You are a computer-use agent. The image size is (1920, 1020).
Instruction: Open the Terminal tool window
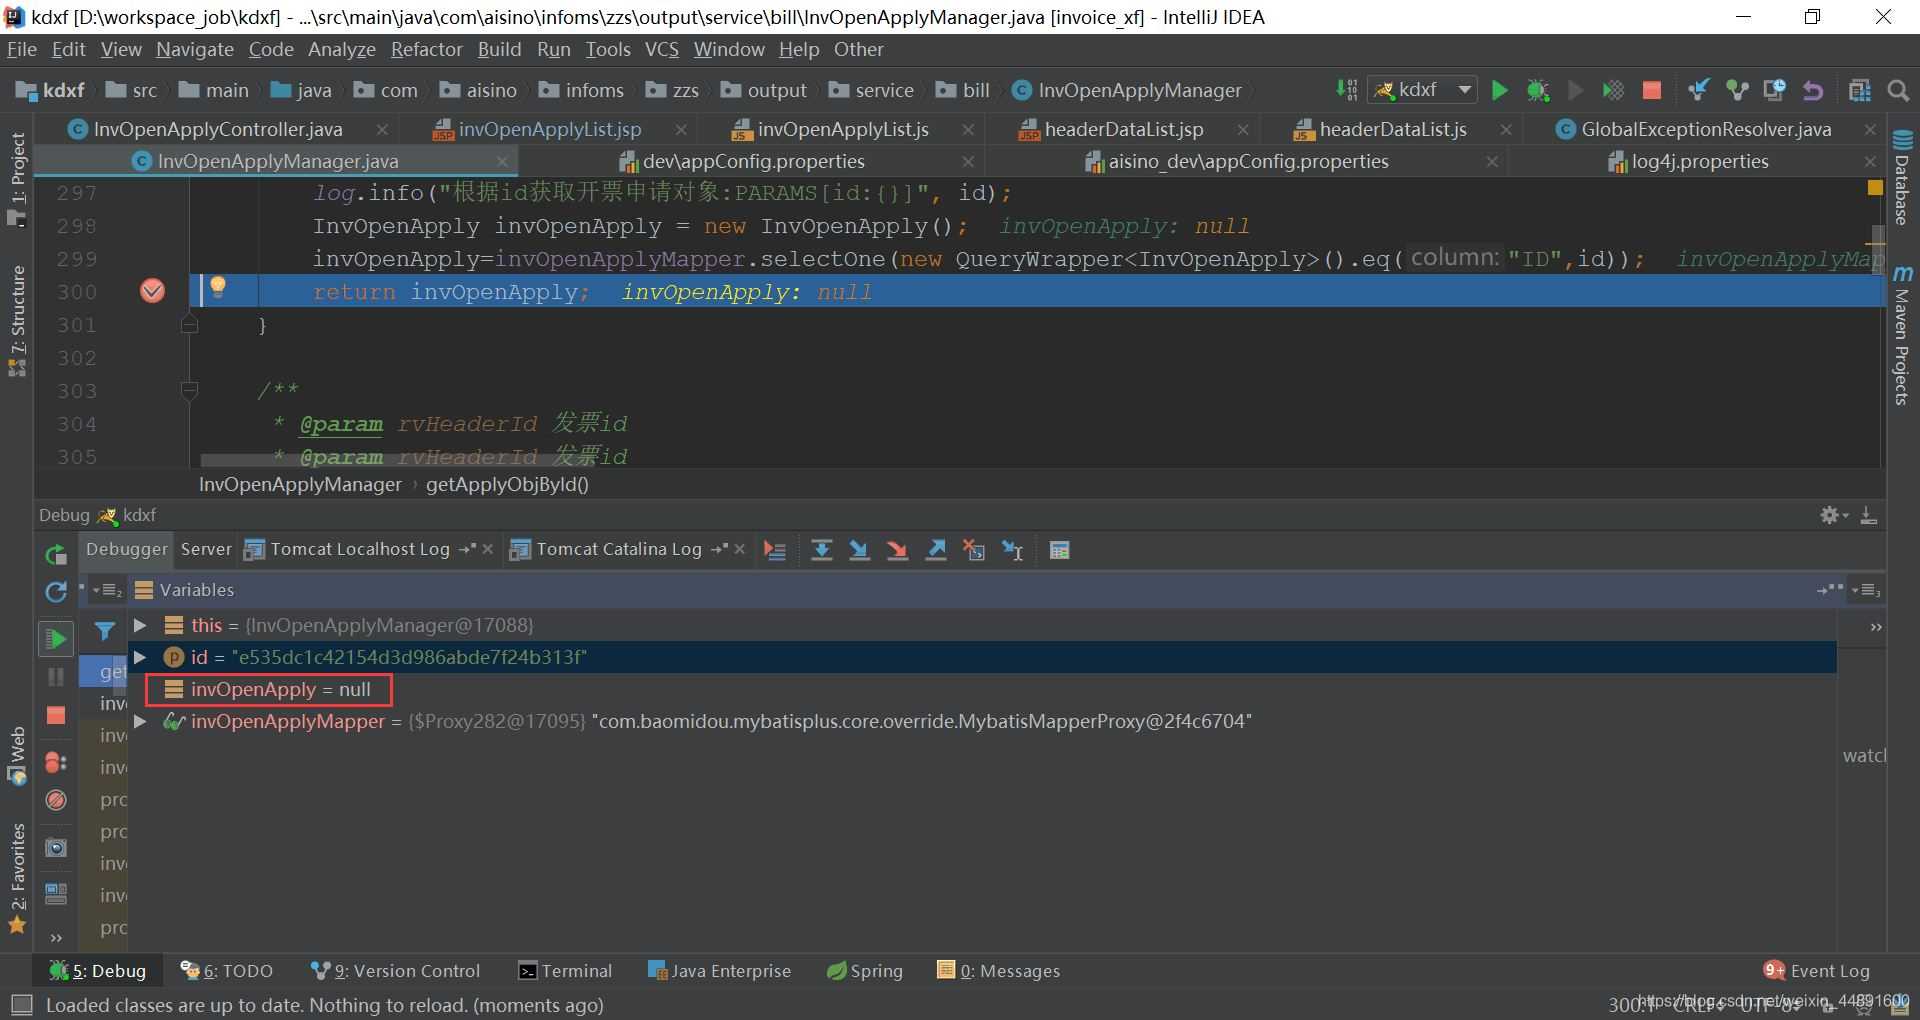(565, 971)
